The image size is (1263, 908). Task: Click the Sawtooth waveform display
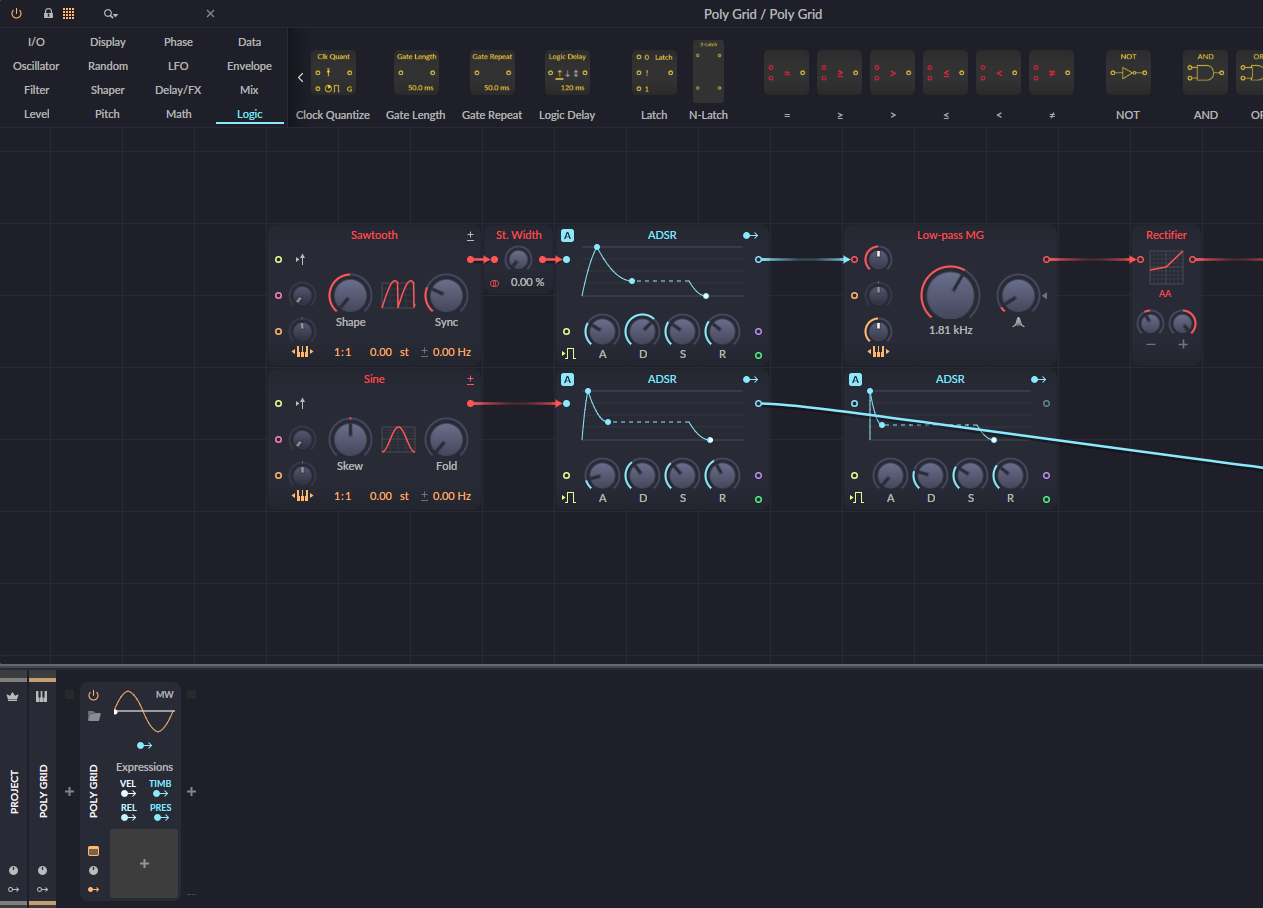(x=398, y=295)
